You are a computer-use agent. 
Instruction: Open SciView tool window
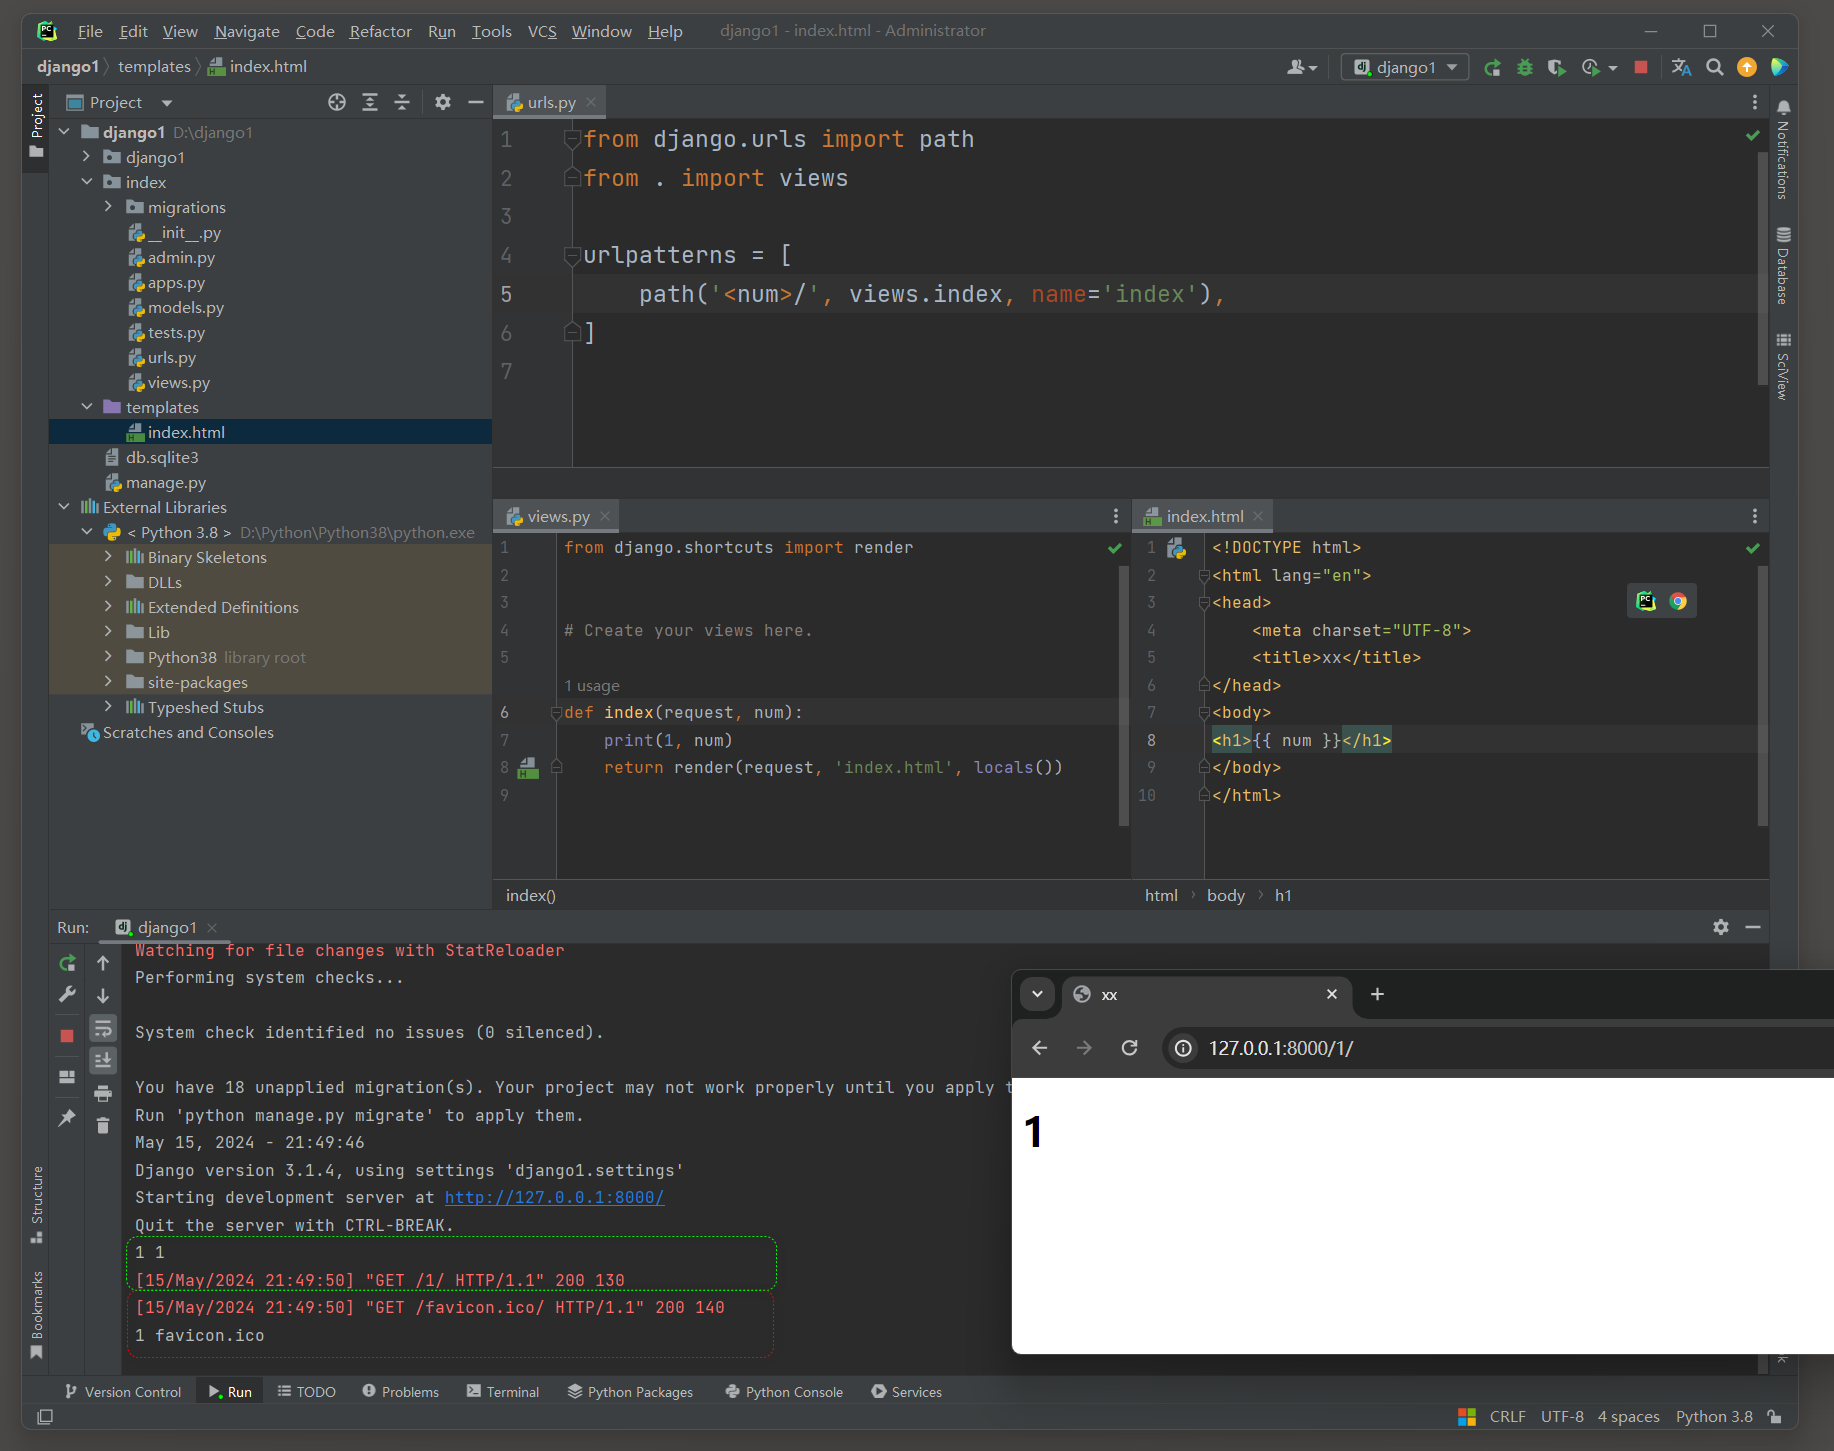[1783, 366]
